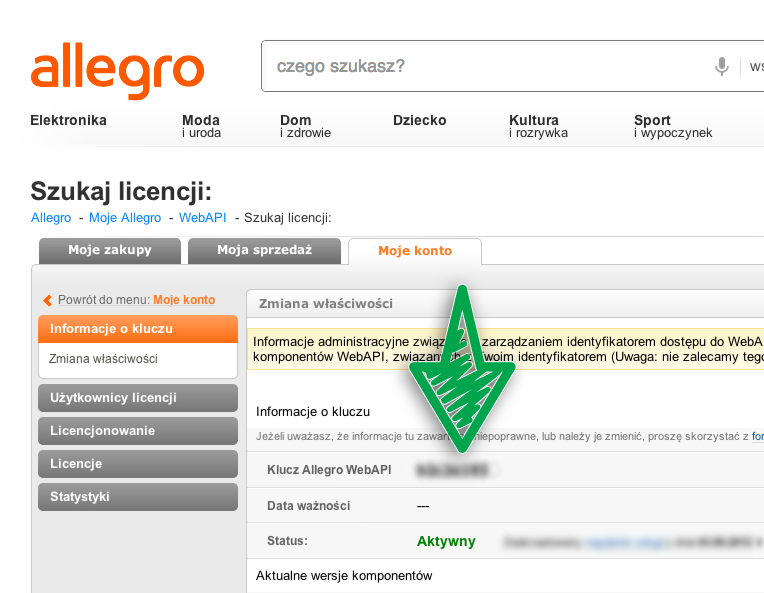Follow the WebAPI breadcrumb link
Screen dimensions: 764x593
tap(203, 218)
